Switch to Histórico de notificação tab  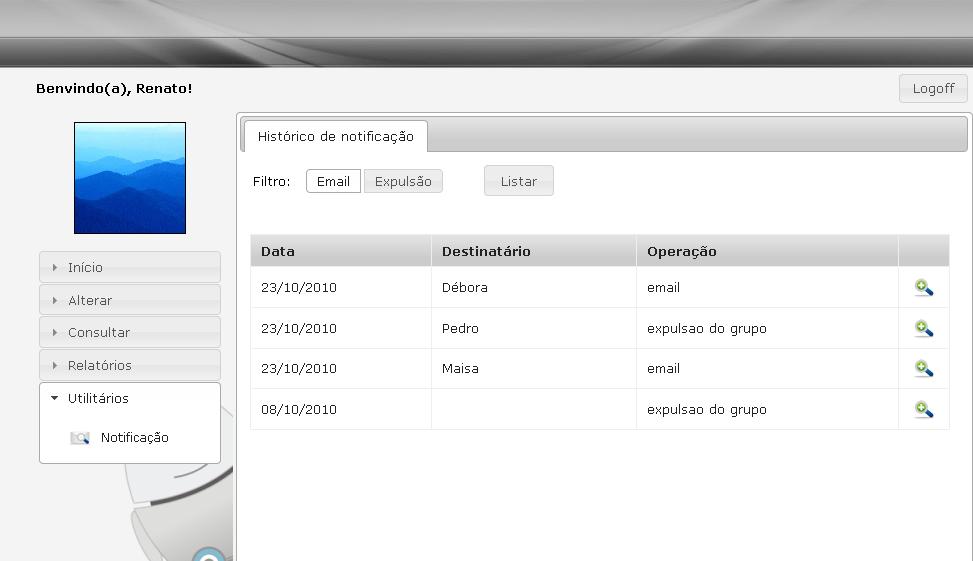point(336,137)
